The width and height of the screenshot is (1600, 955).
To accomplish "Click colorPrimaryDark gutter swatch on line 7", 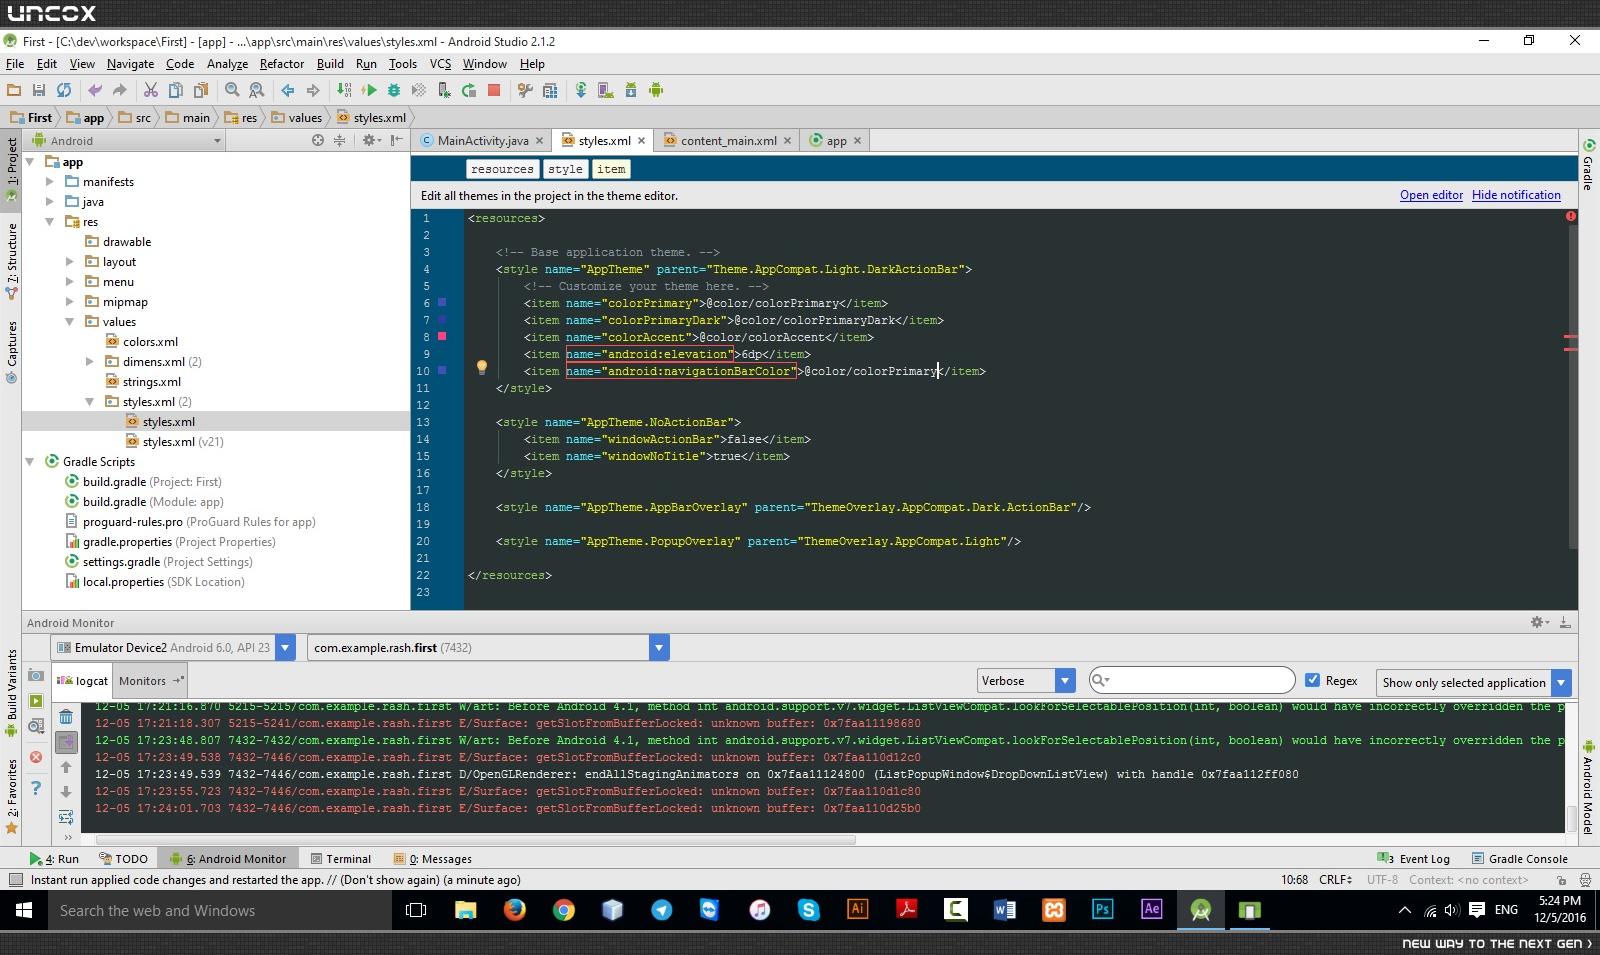I will click(442, 319).
